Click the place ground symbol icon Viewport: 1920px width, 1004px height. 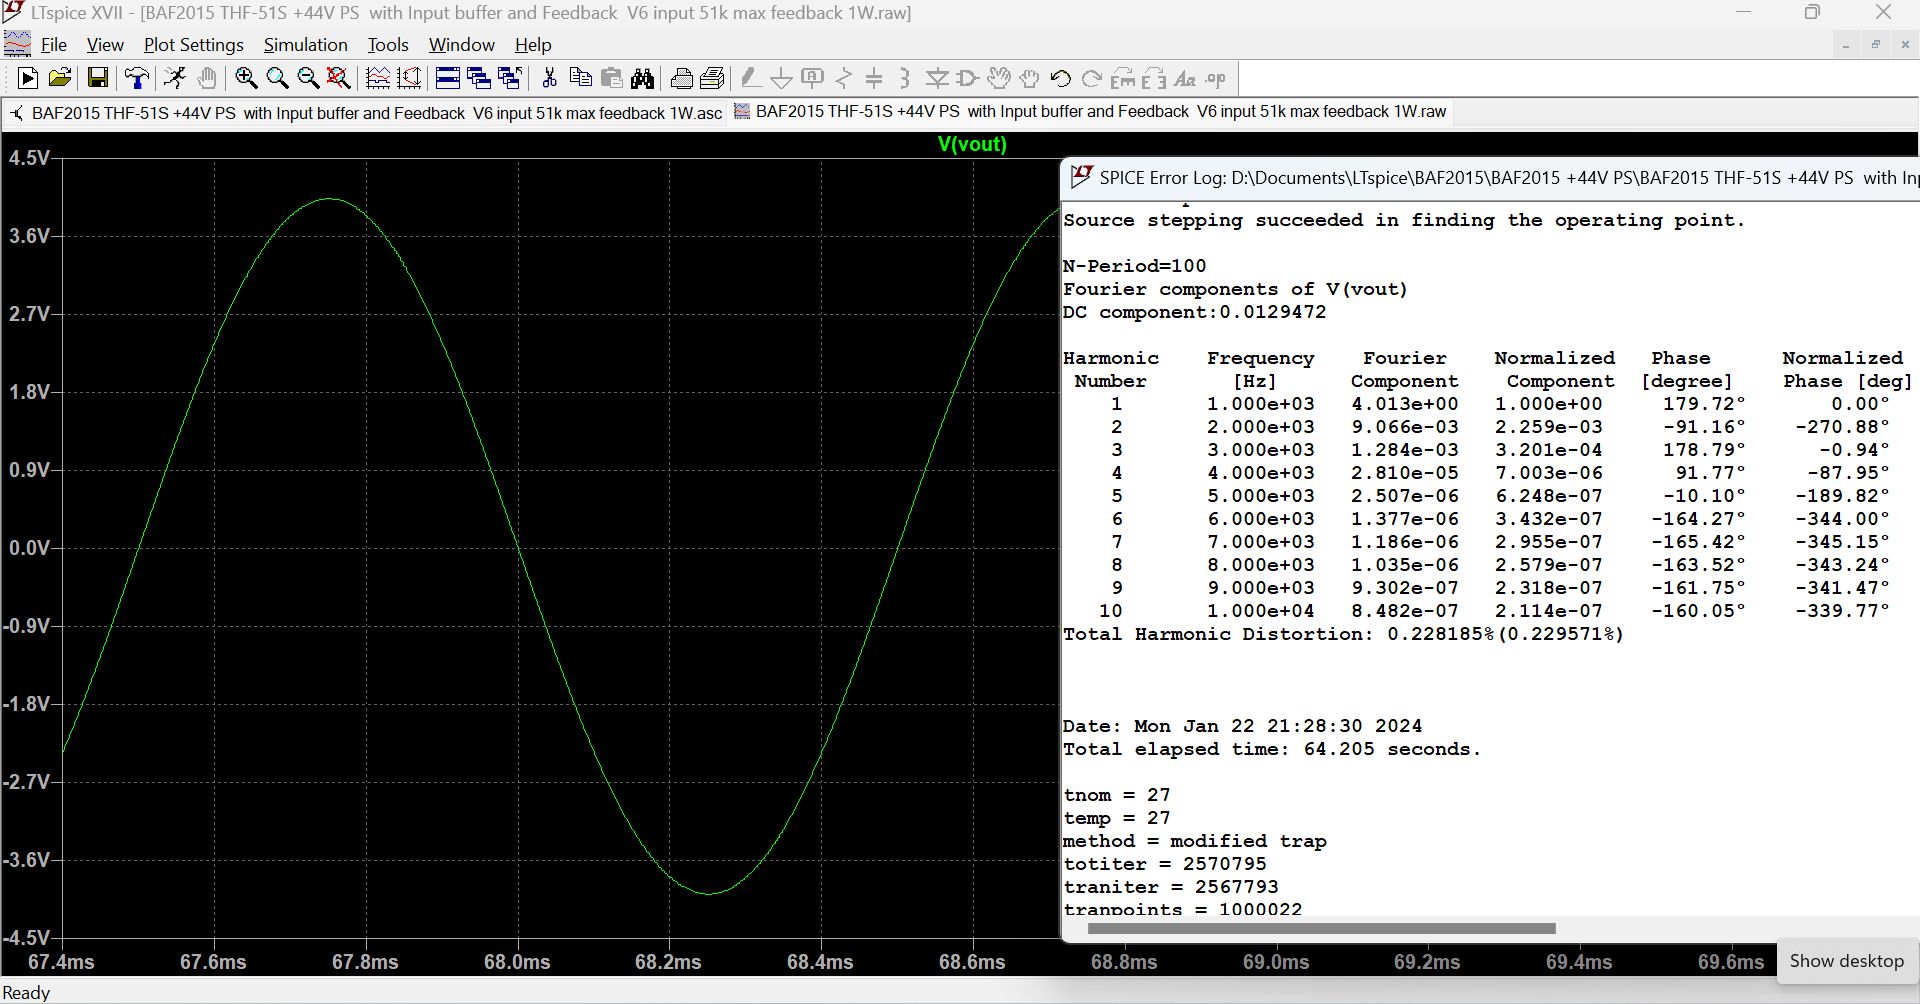(x=781, y=78)
